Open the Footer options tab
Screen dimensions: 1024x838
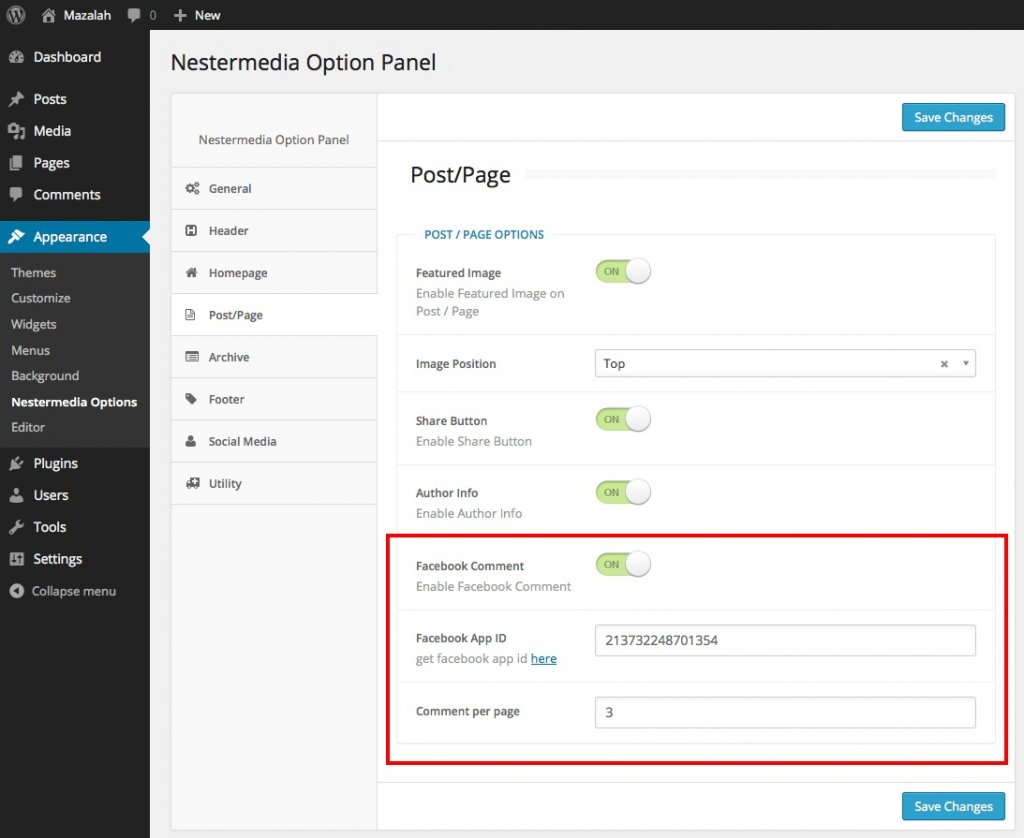point(274,399)
